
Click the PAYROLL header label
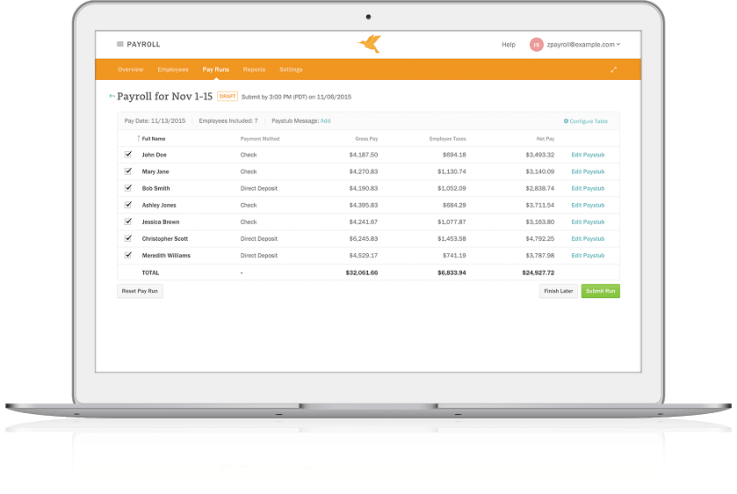[143, 44]
